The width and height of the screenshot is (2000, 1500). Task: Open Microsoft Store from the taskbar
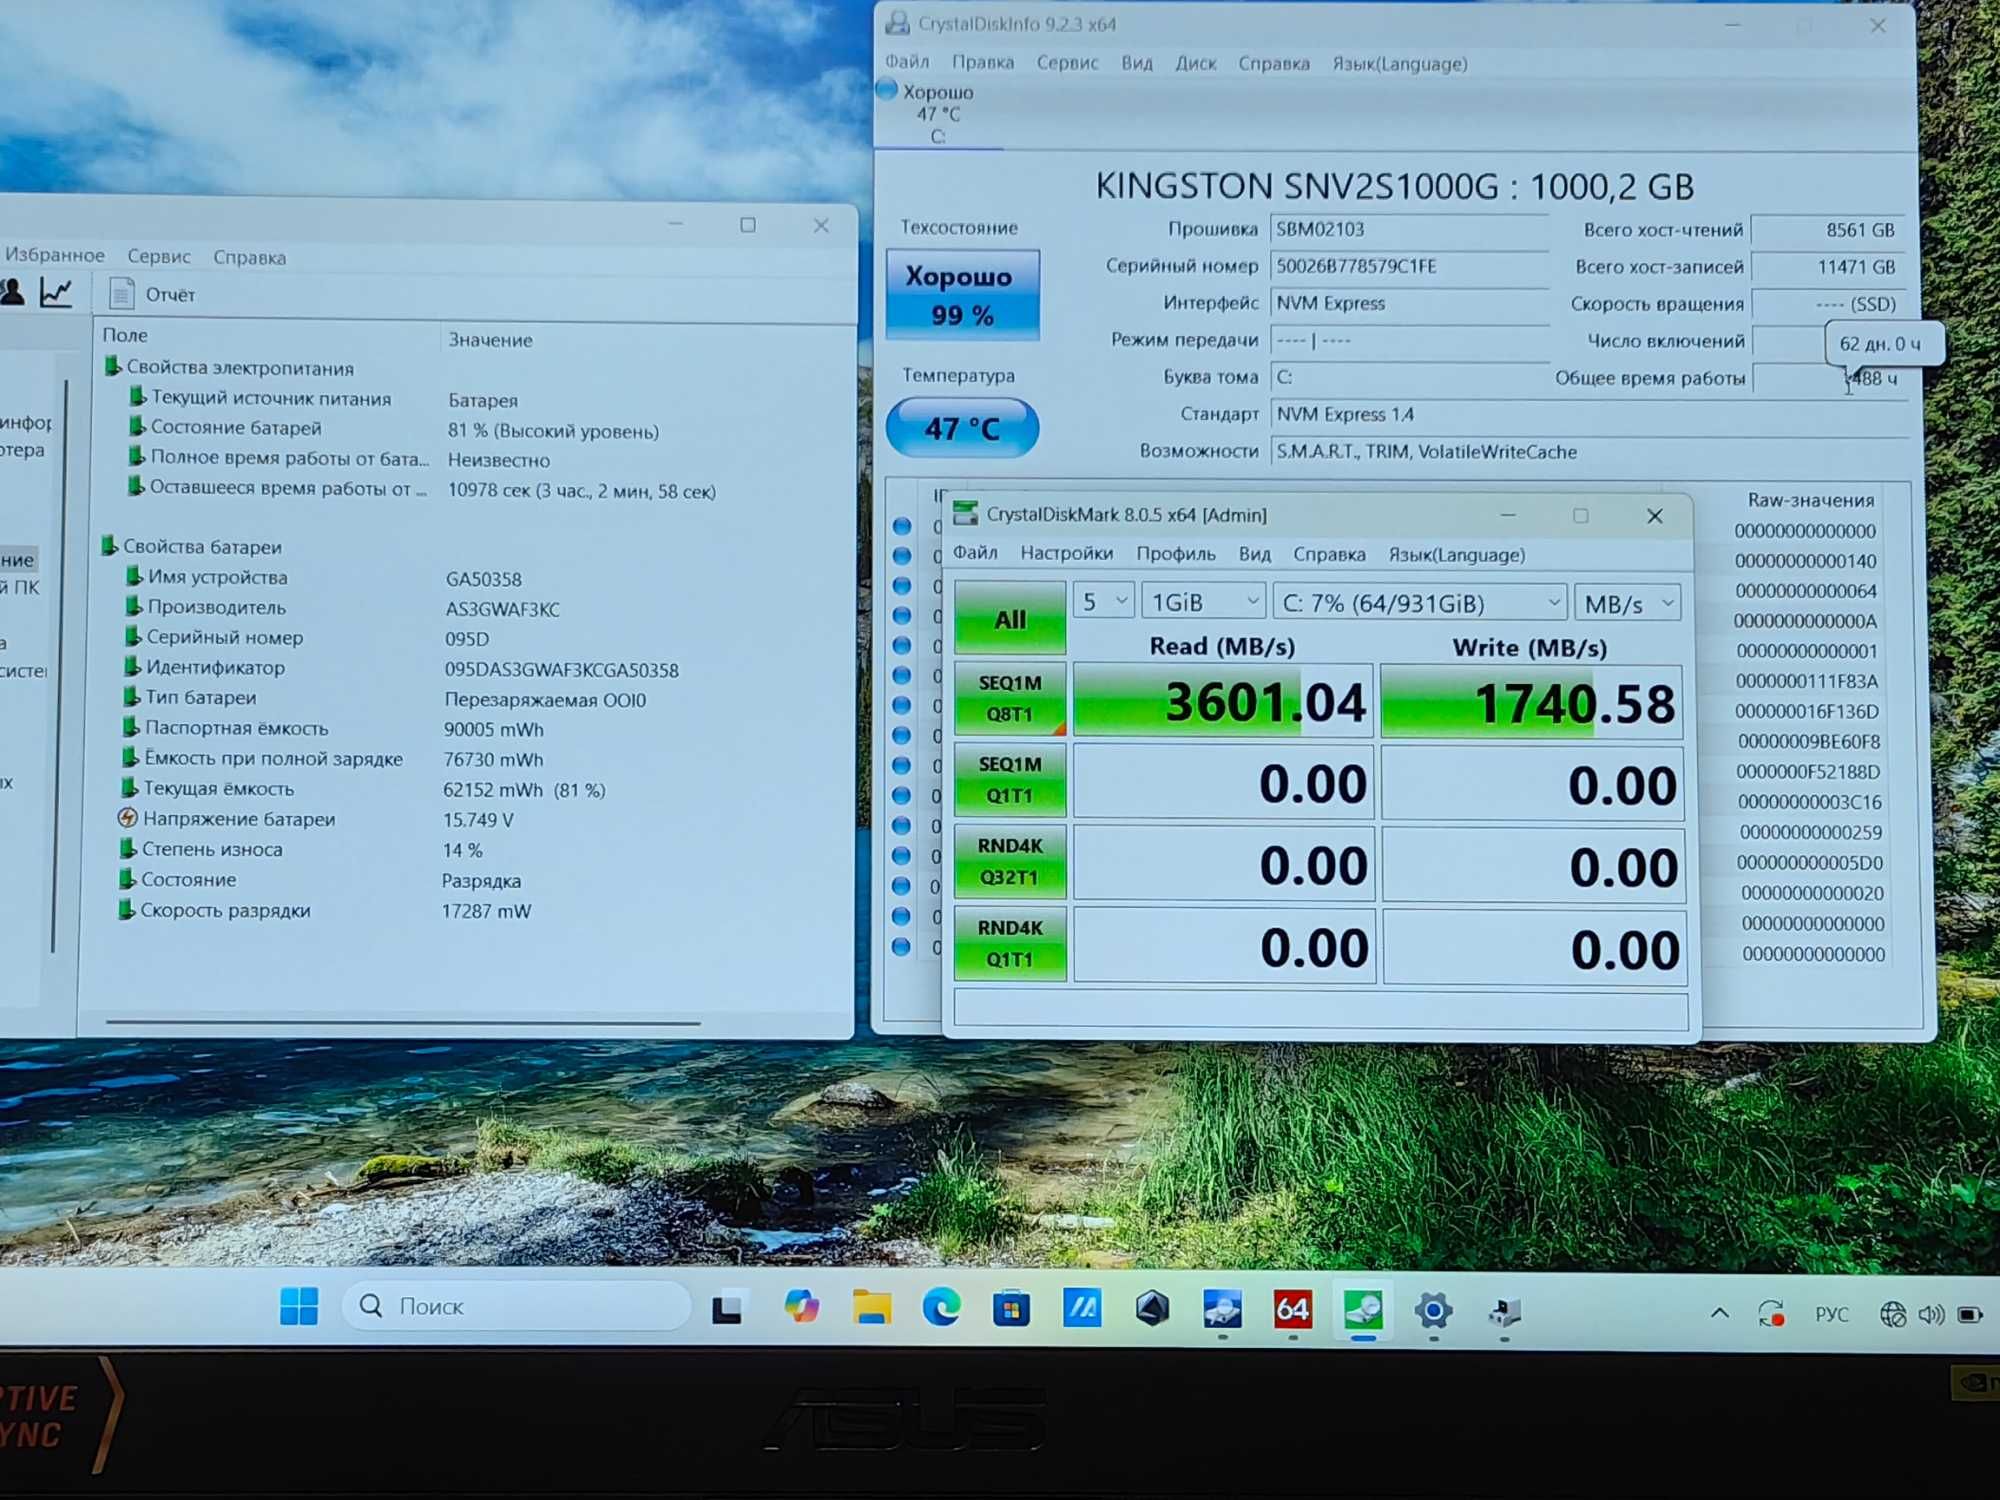click(x=1011, y=1308)
